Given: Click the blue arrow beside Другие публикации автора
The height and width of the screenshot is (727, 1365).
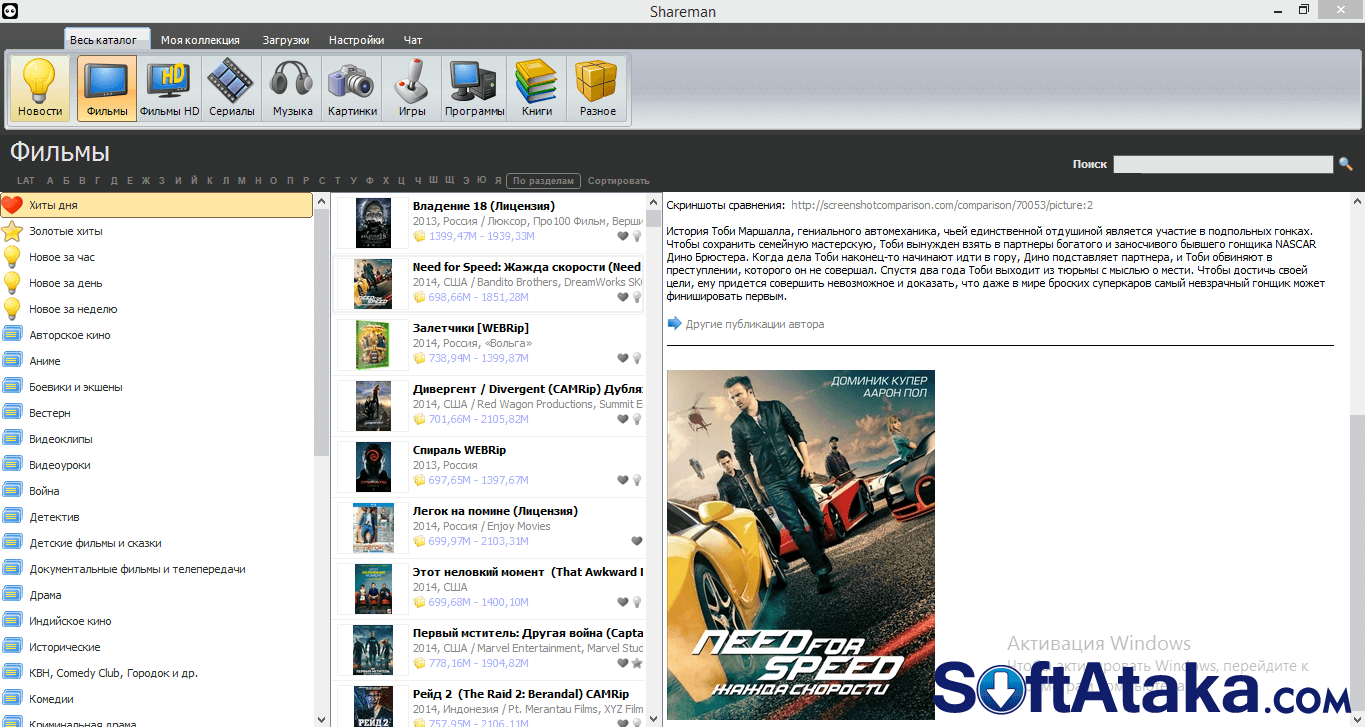Looking at the screenshot, I should [674, 324].
